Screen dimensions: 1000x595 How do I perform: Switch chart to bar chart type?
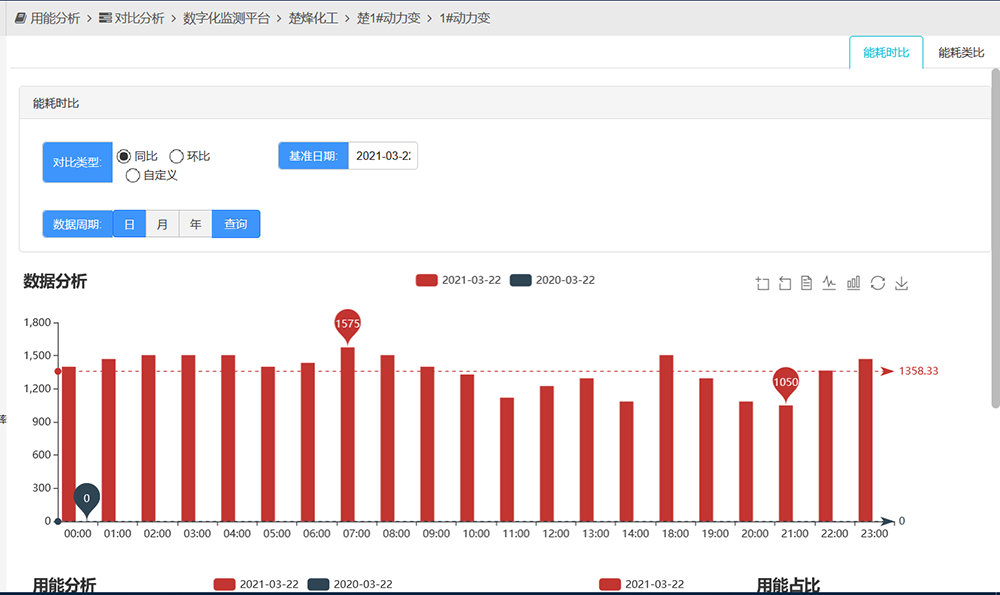pos(853,284)
